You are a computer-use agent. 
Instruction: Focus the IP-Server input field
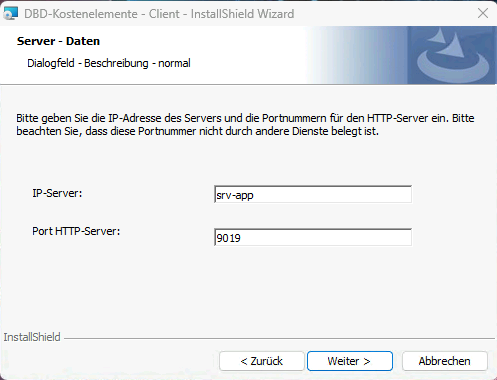(x=313, y=194)
